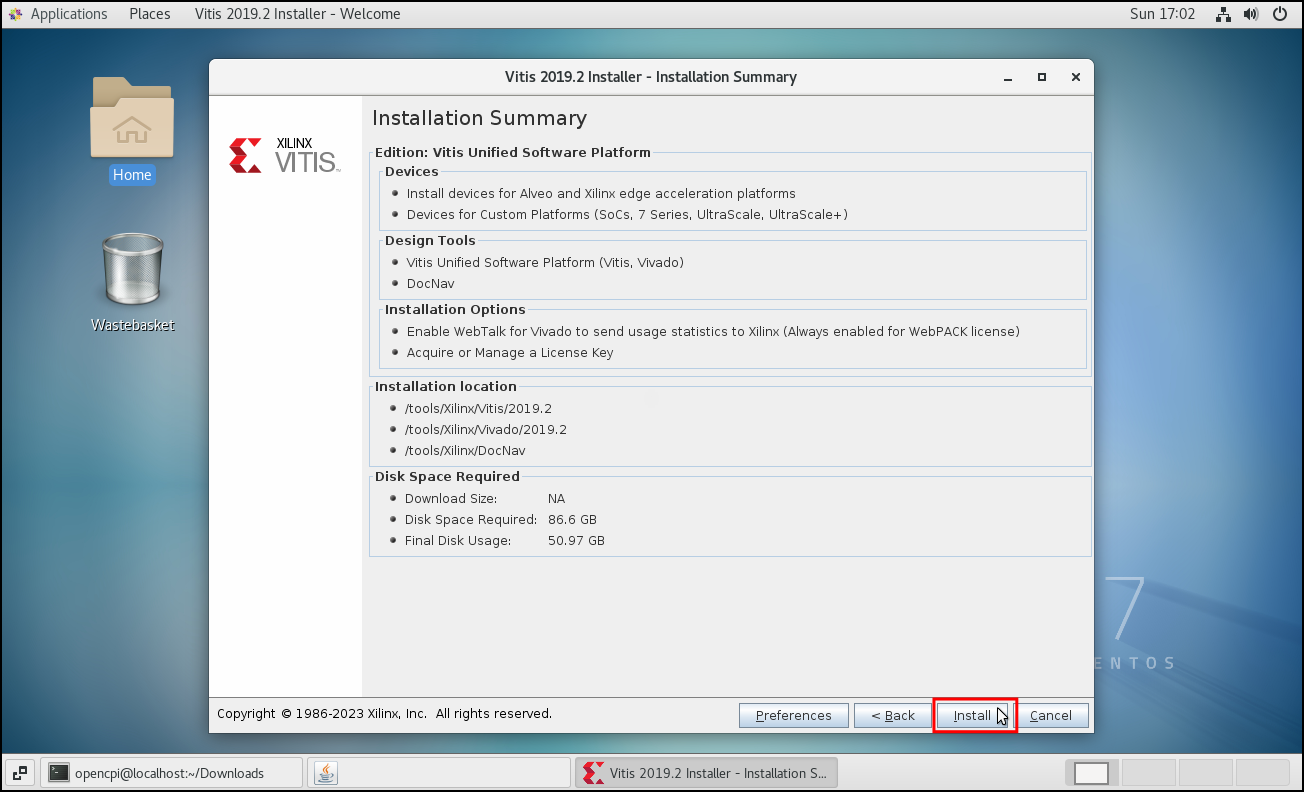Click the copyright notice text
Viewport: 1304px width, 792px height.
coord(384,713)
